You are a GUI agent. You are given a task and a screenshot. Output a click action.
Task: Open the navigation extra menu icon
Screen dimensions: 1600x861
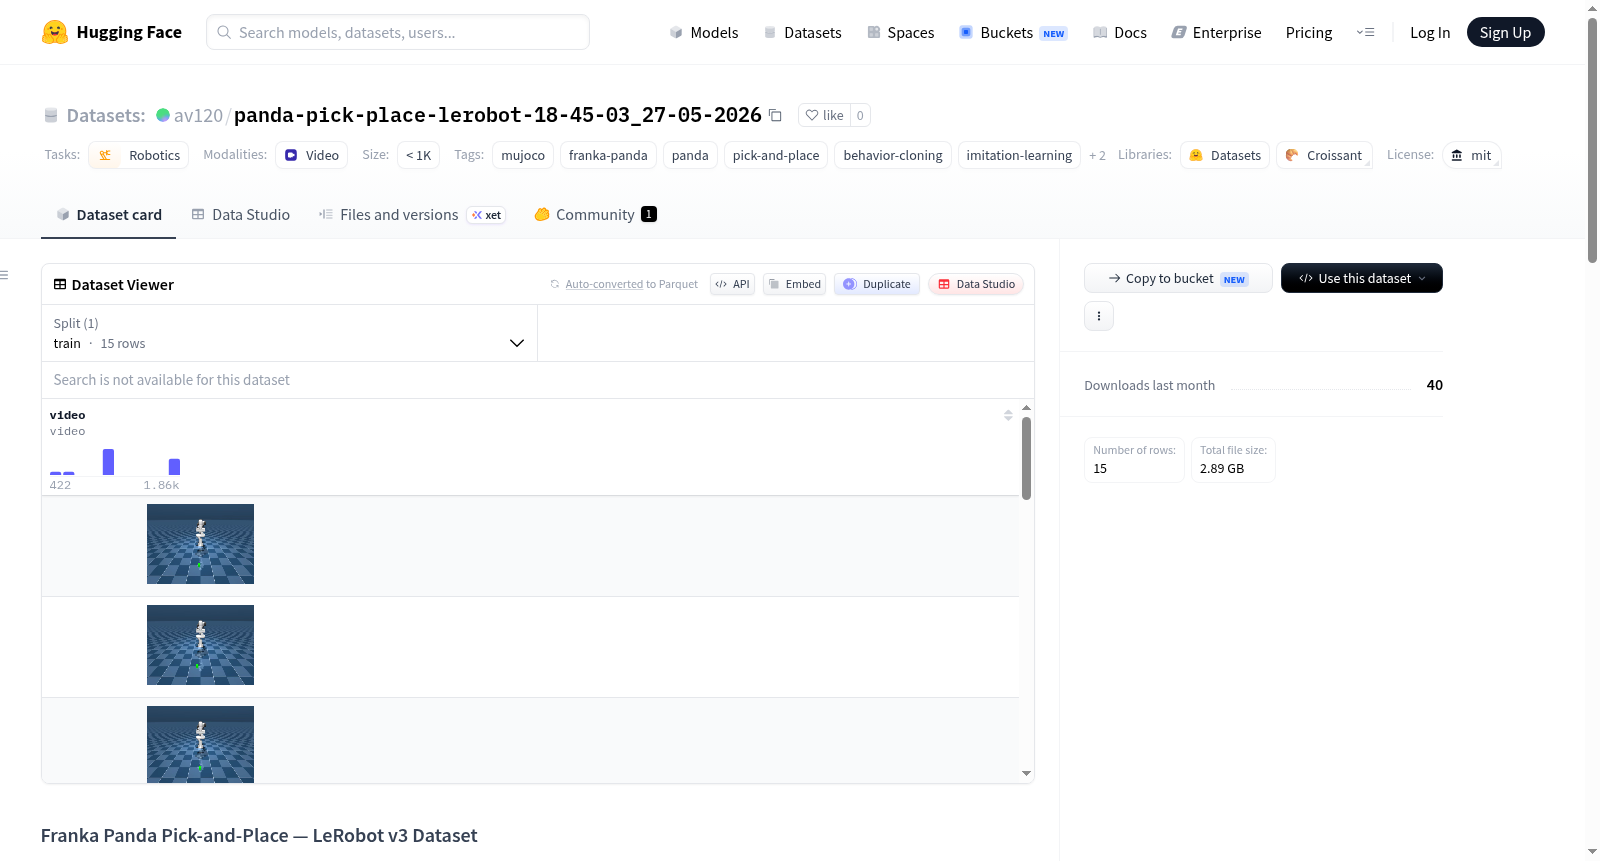1365,32
